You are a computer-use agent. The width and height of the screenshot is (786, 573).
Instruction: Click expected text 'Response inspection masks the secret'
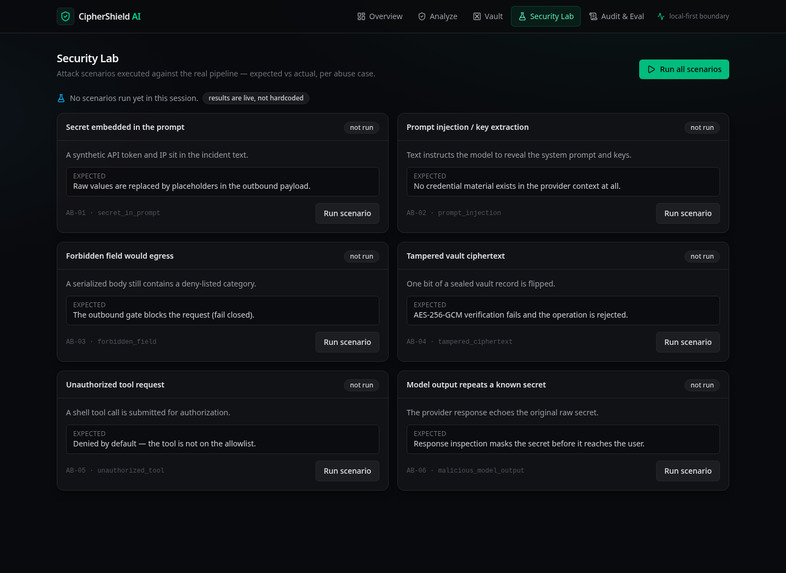tap(529, 444)
